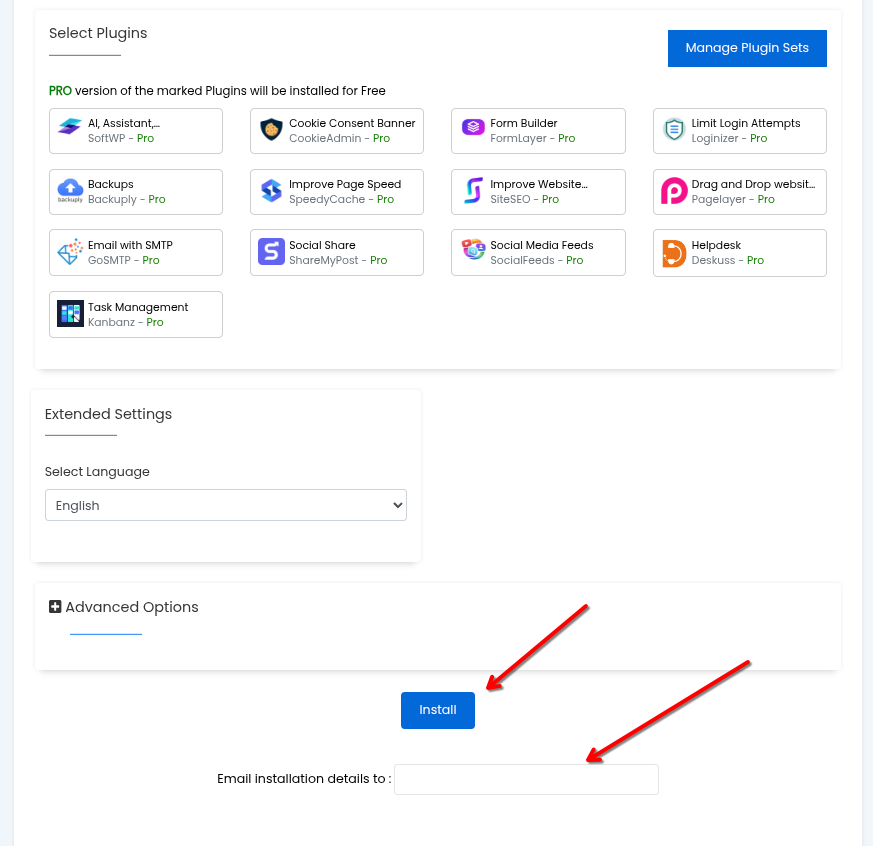Click the CookieAdmin shield cookie icon

click(271, 130)
